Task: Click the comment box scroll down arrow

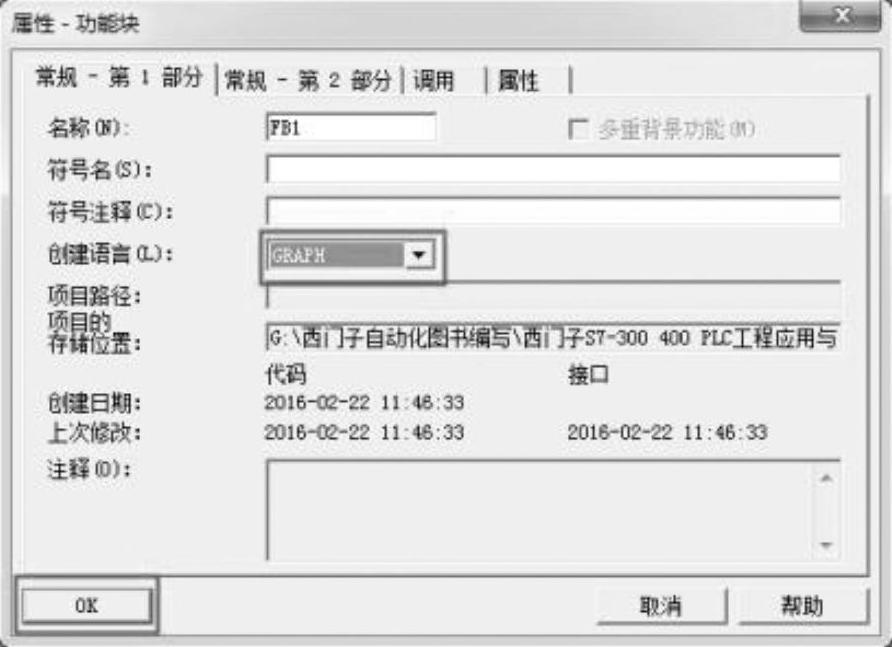Action: pyautogui.click(x=826, y=545)
